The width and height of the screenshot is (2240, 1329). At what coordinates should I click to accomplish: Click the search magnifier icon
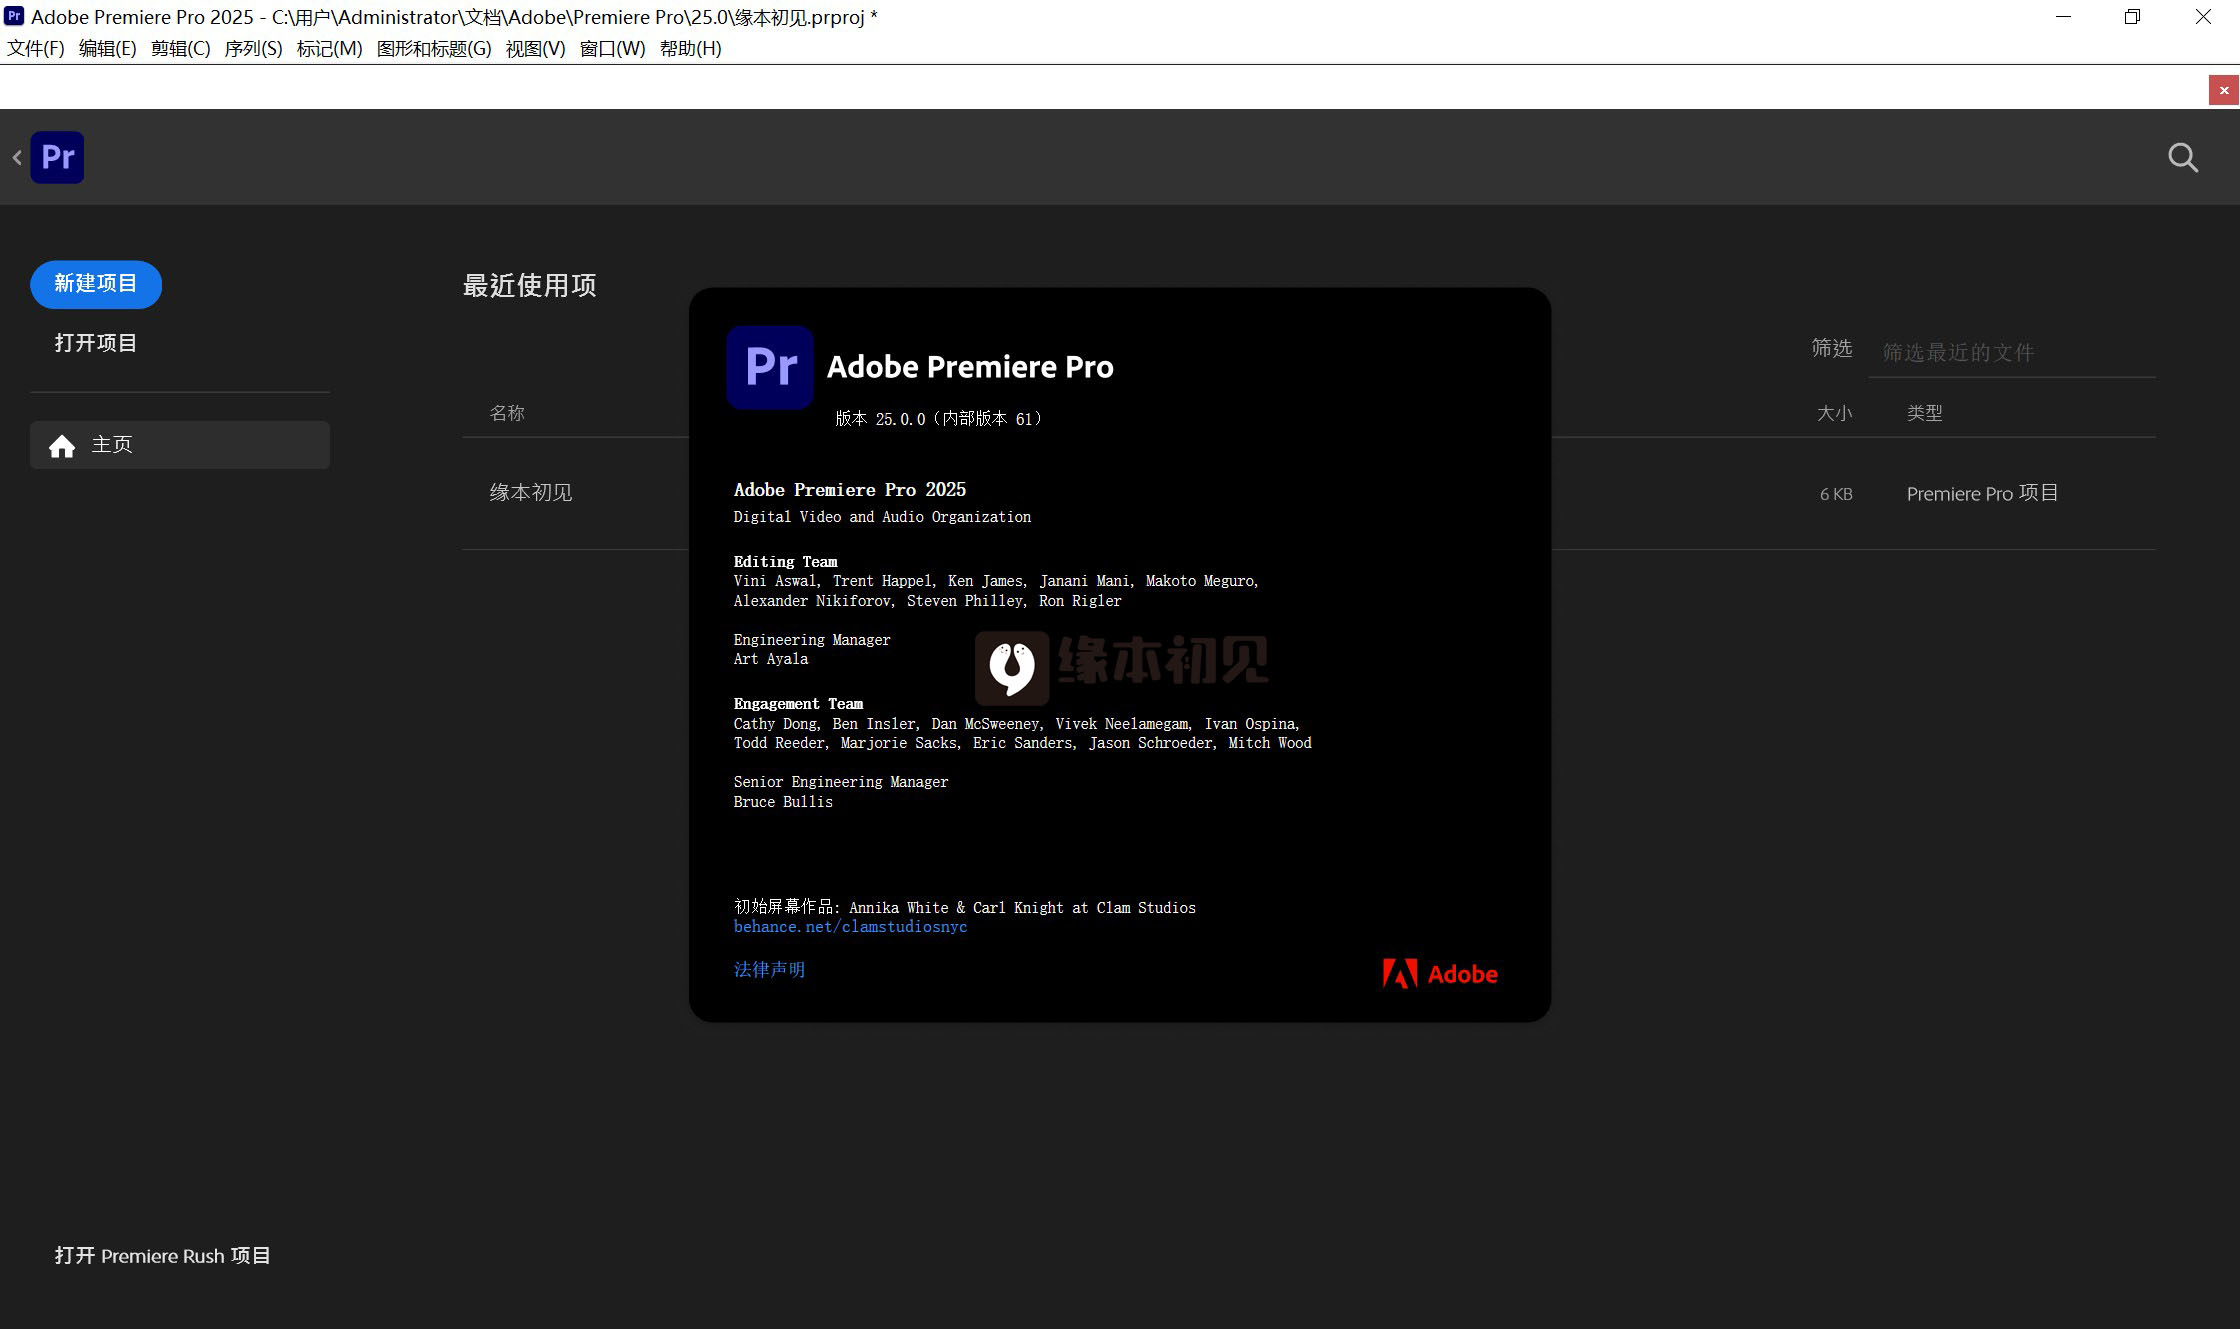2182,158
